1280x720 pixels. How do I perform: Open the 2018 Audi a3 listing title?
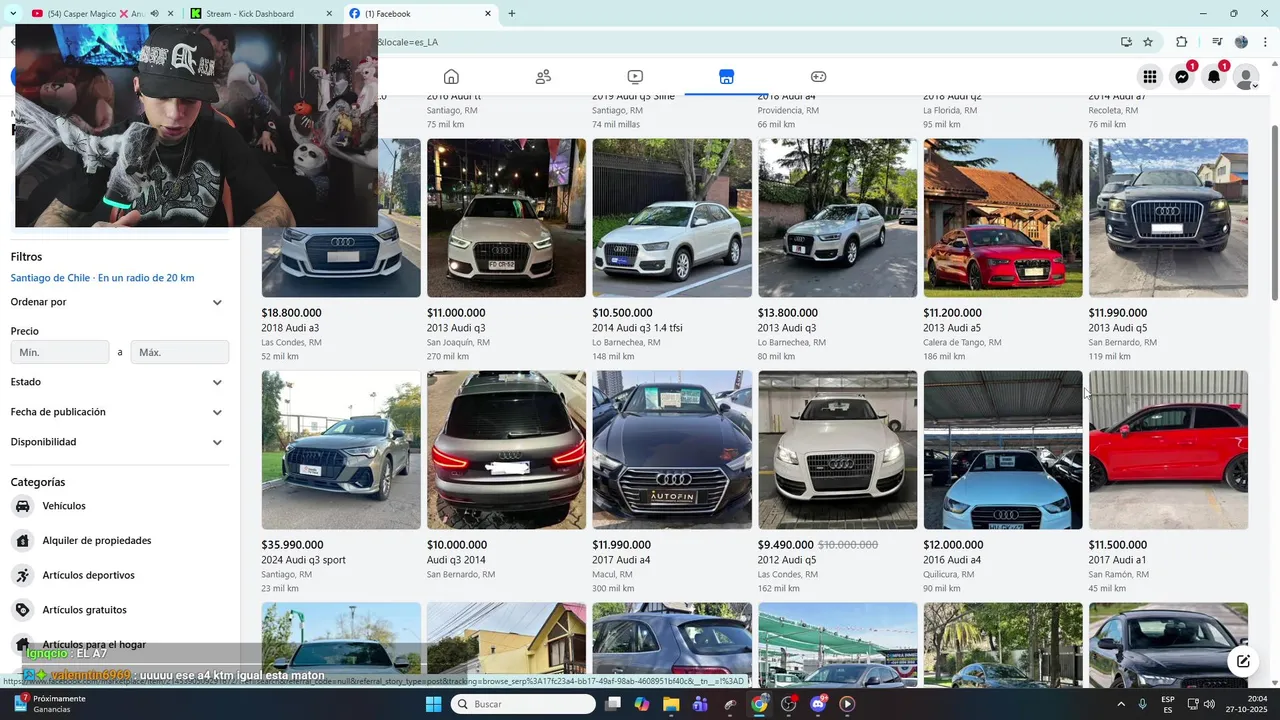(x=290, y=328)
